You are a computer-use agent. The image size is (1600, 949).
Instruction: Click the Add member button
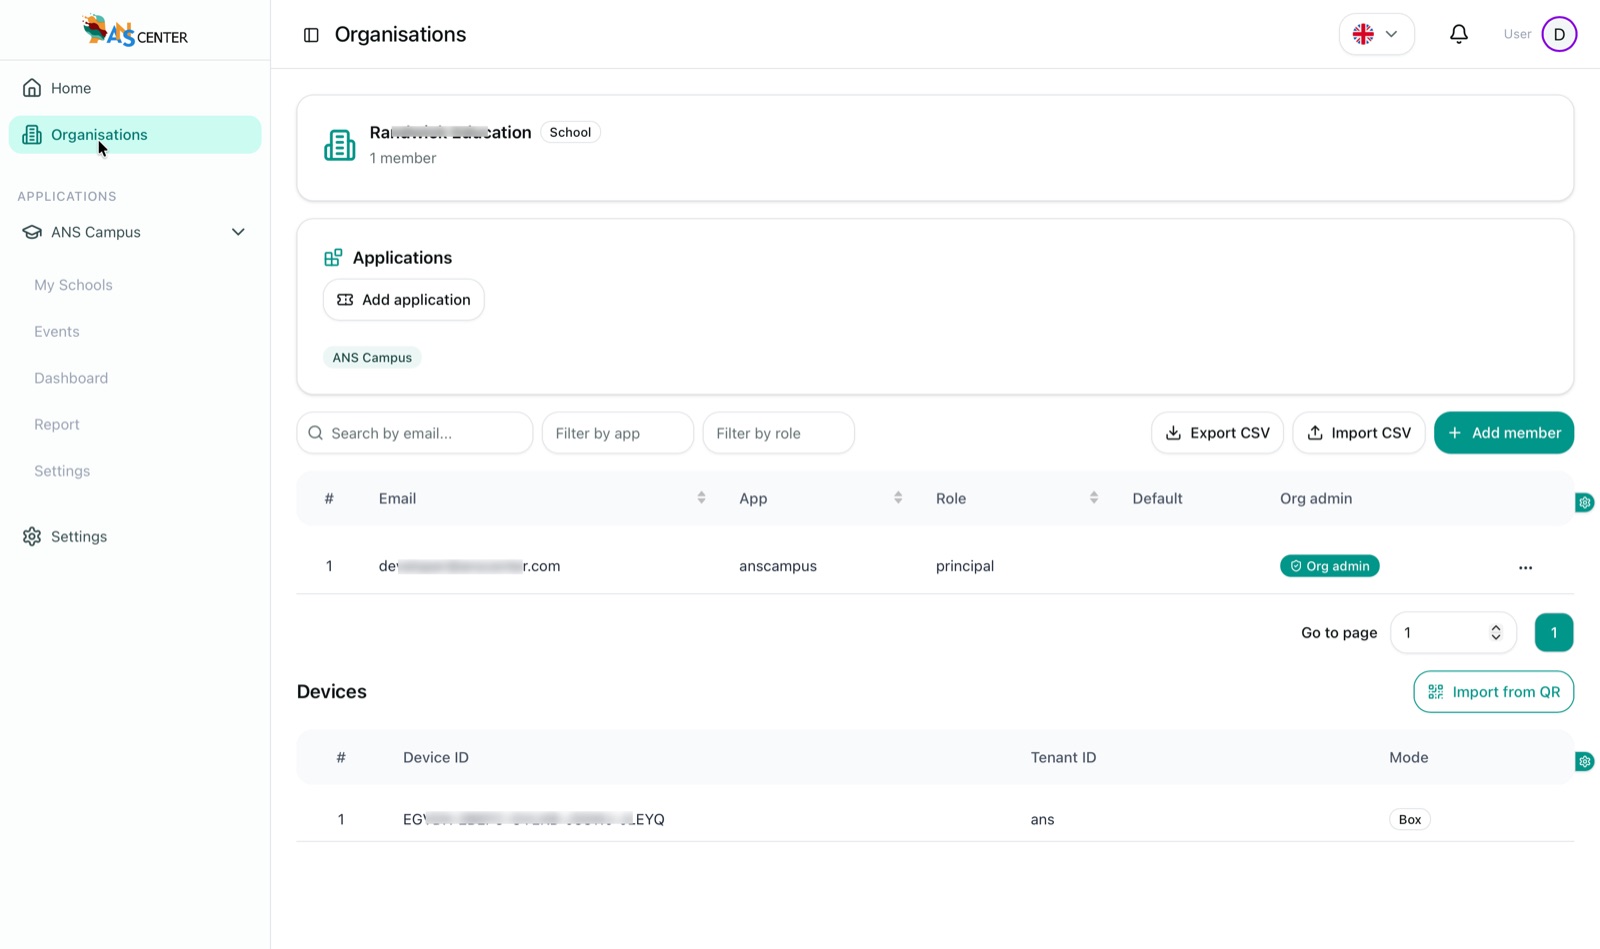click(x=1504, y=433)
